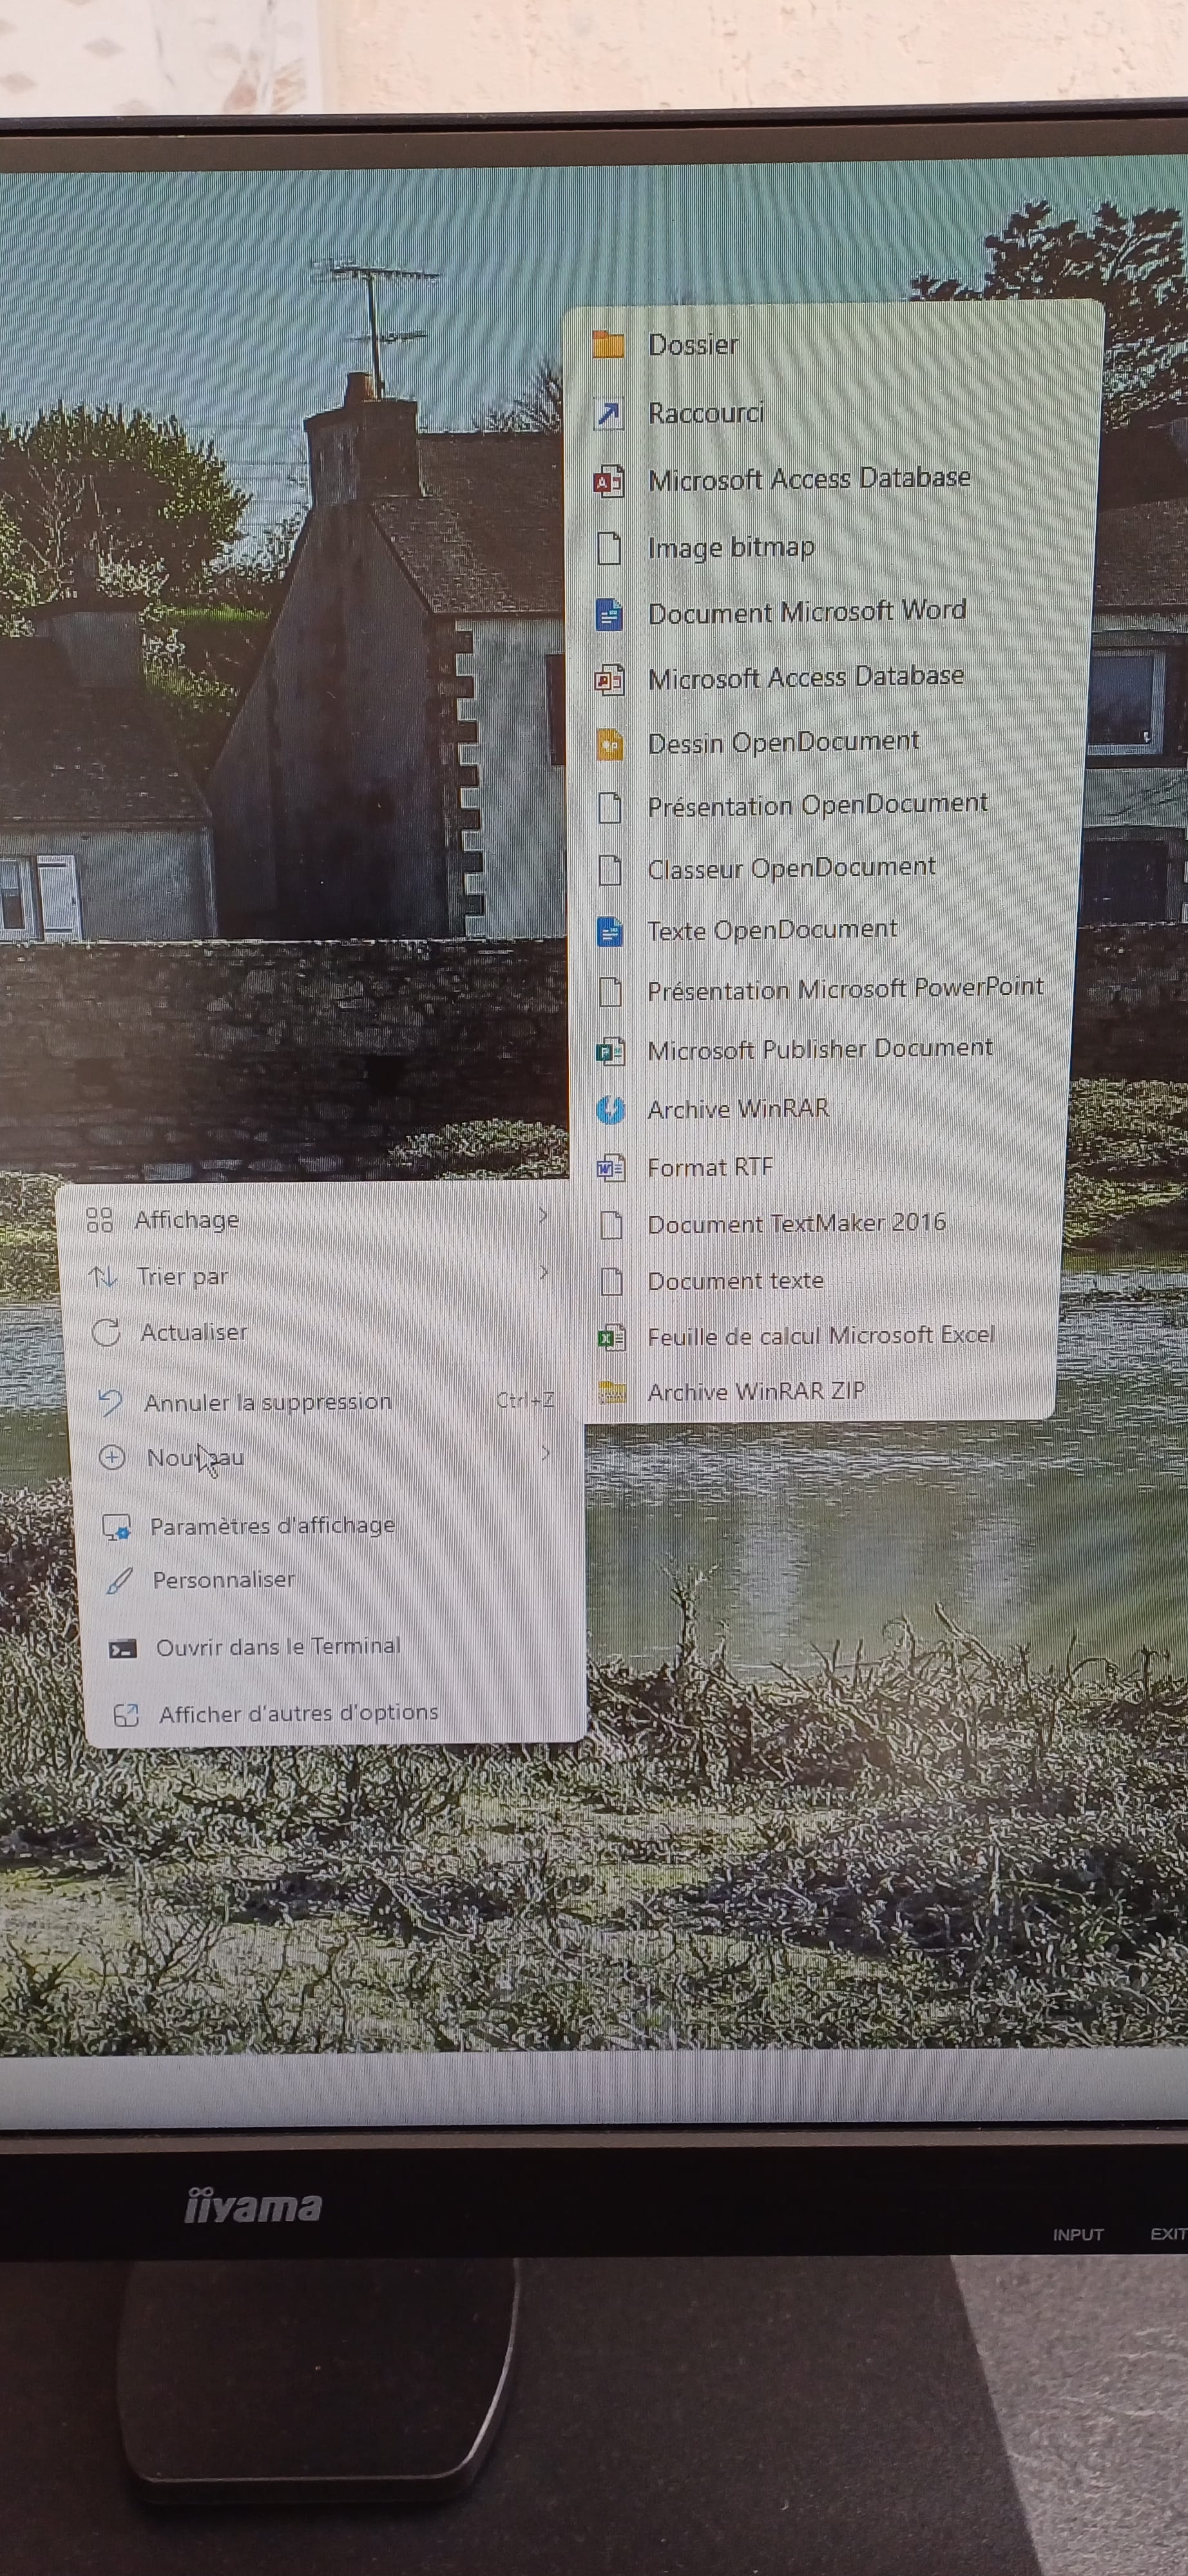Click the undo icon beside Annuler la suppression

coord(110,1403)
